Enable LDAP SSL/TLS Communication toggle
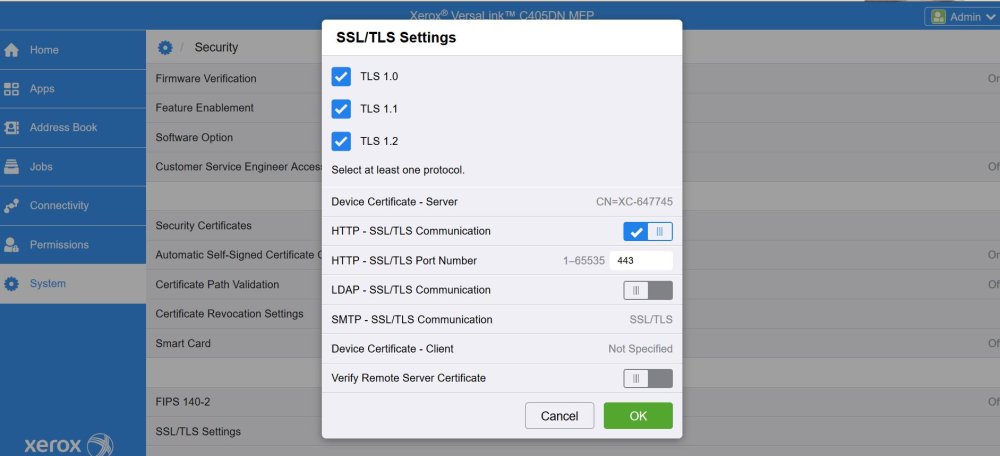This screenshot has width=1000, height=456. 648,291
